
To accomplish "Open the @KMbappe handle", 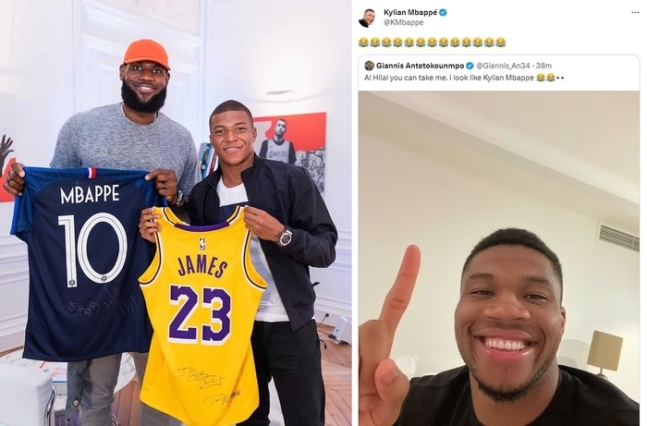I will click(x=404, y=23).
